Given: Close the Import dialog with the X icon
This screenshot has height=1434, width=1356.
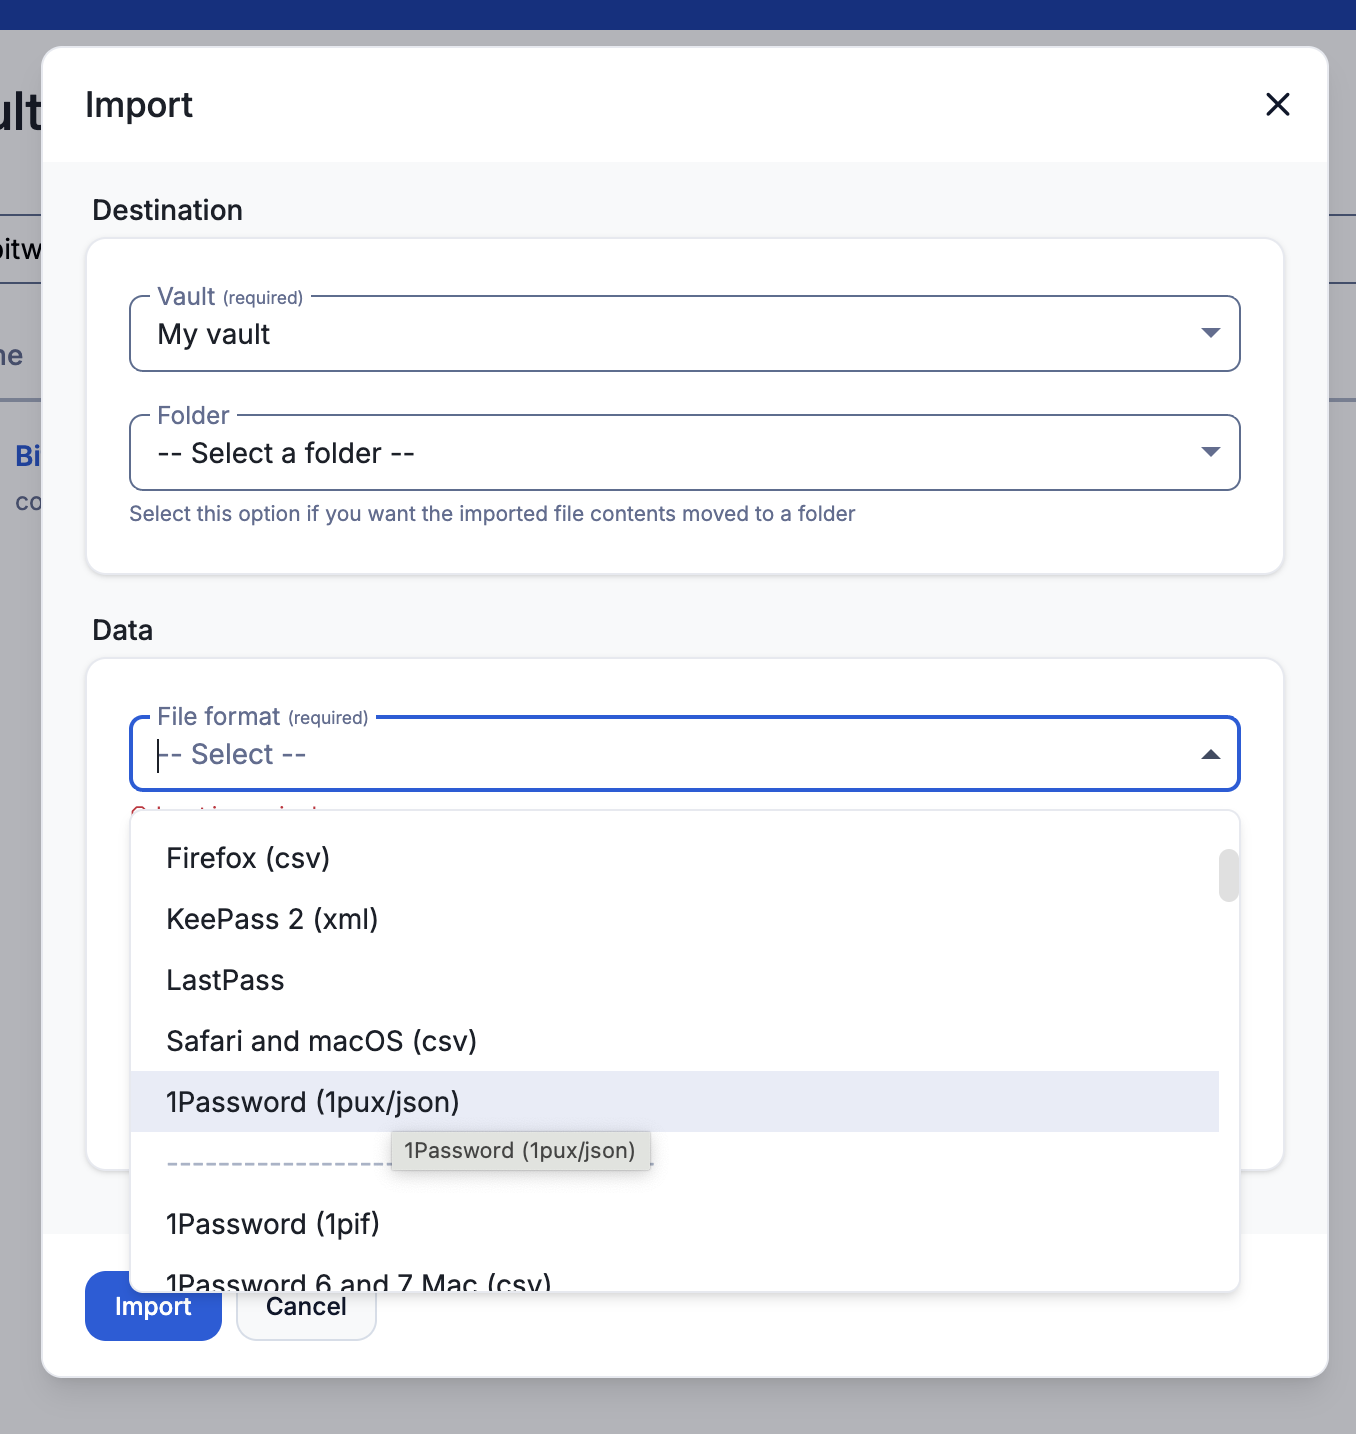Looking at the screenshot, I should coord(1277,104).
